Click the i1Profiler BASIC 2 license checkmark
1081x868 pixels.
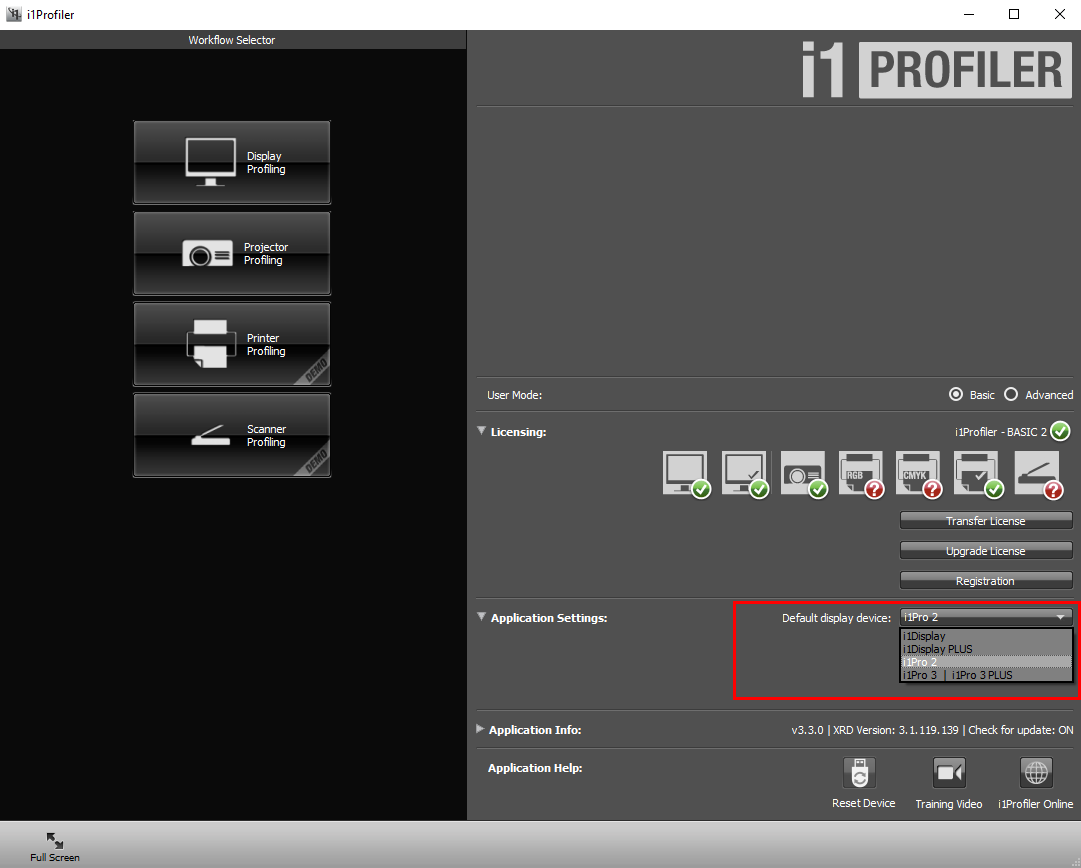click(1060, 432)
